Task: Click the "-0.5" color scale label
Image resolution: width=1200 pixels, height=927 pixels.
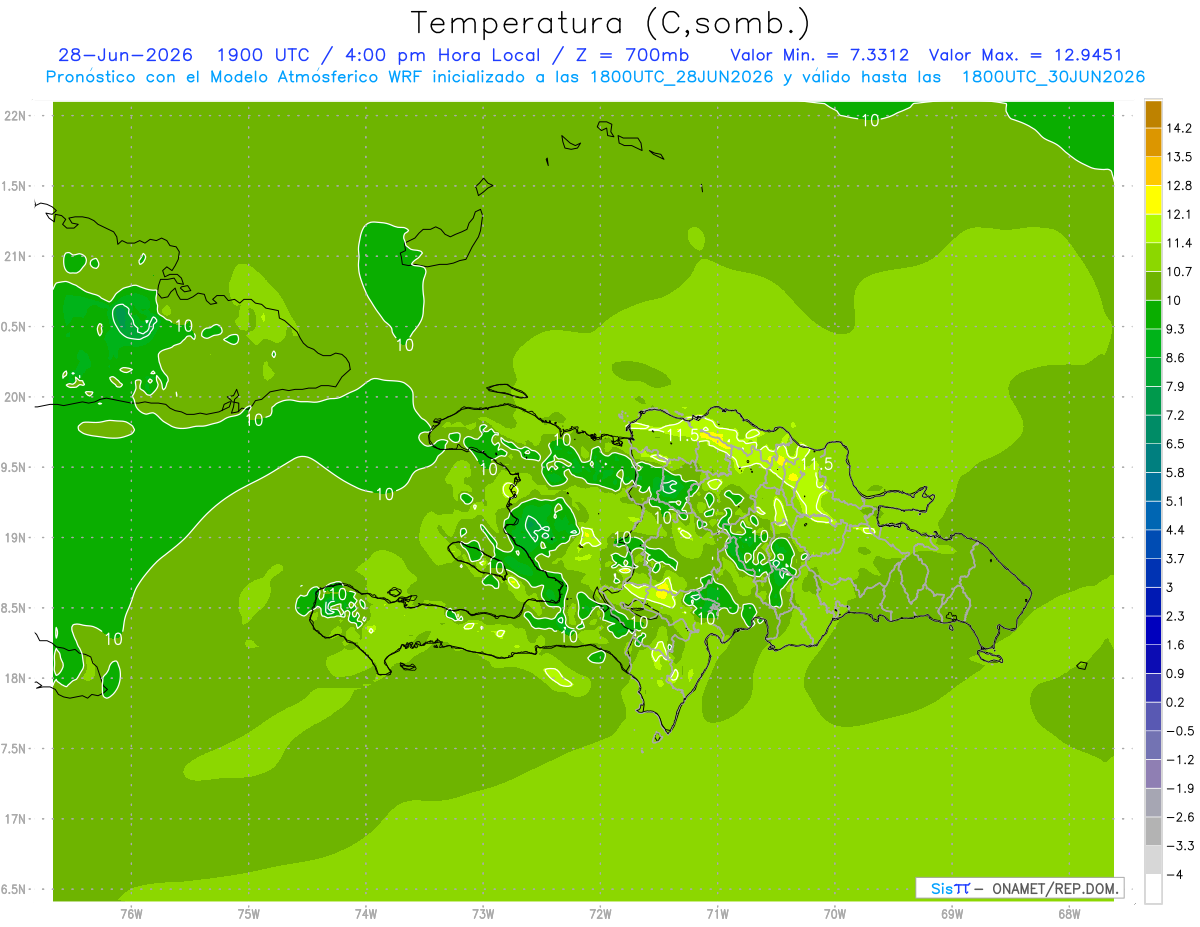Action: [1179, 731]
